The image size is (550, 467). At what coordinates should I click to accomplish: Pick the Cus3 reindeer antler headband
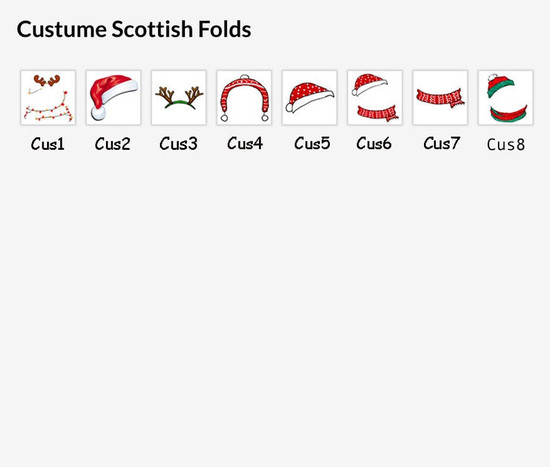(x=179, y=98)
